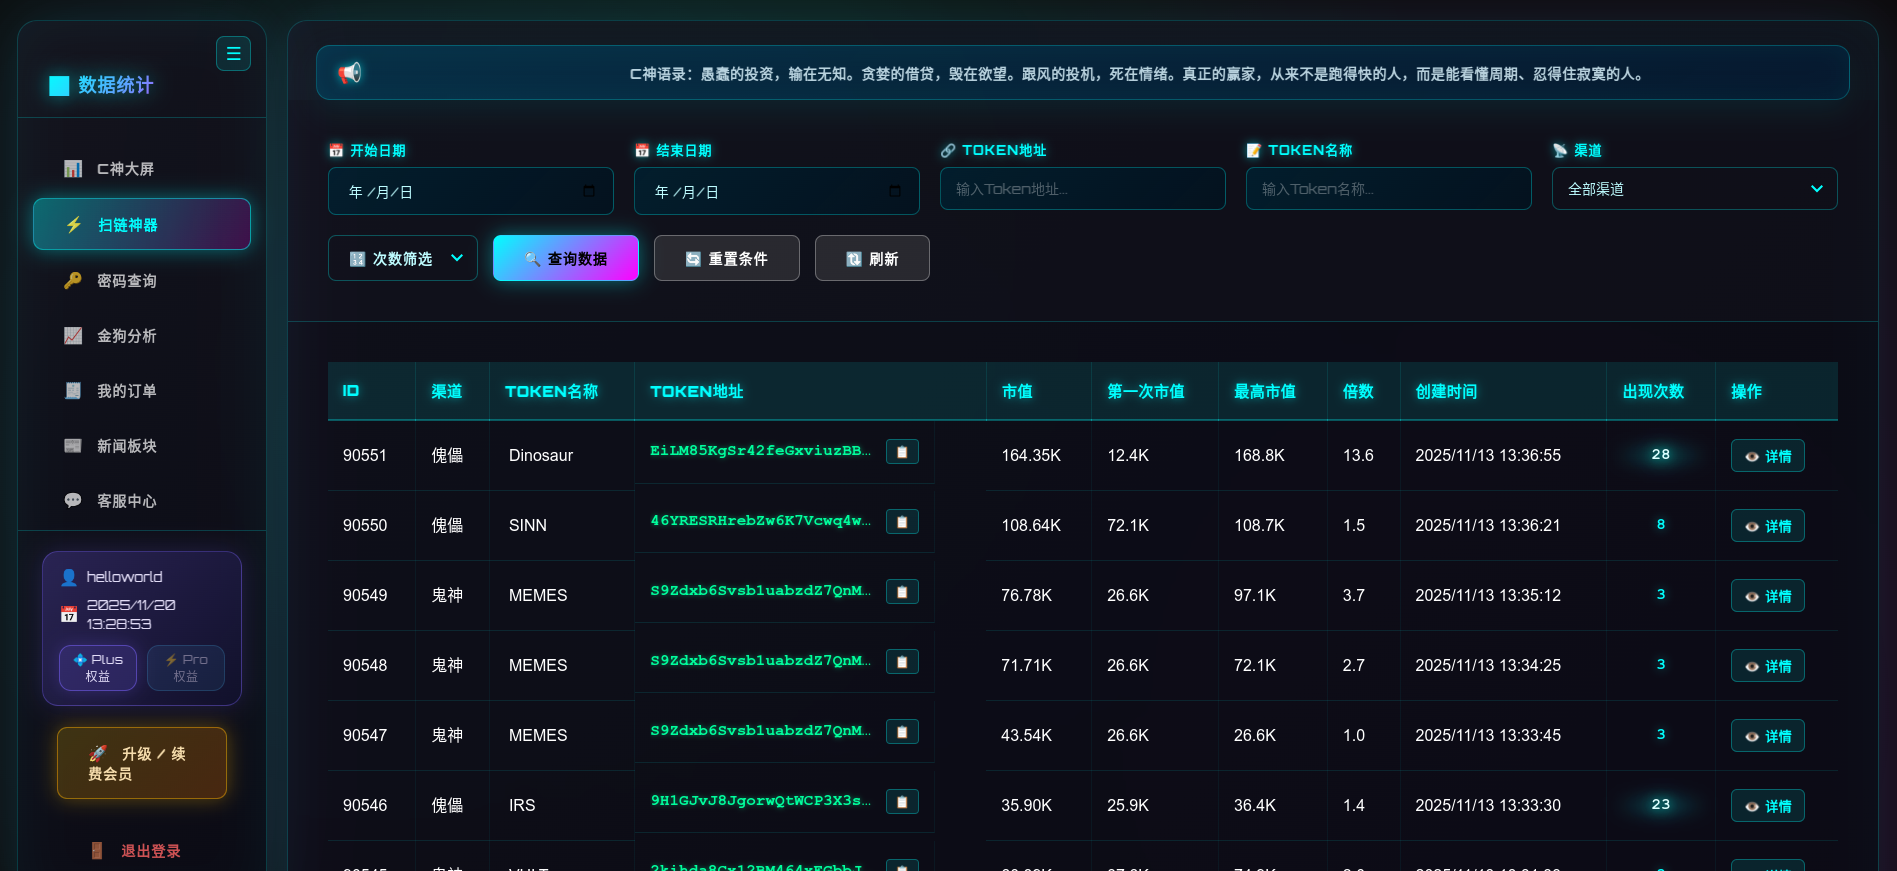View details for Dinosaur token row
This screenshot has height=871, width=1897.
tap(1767, 456)
